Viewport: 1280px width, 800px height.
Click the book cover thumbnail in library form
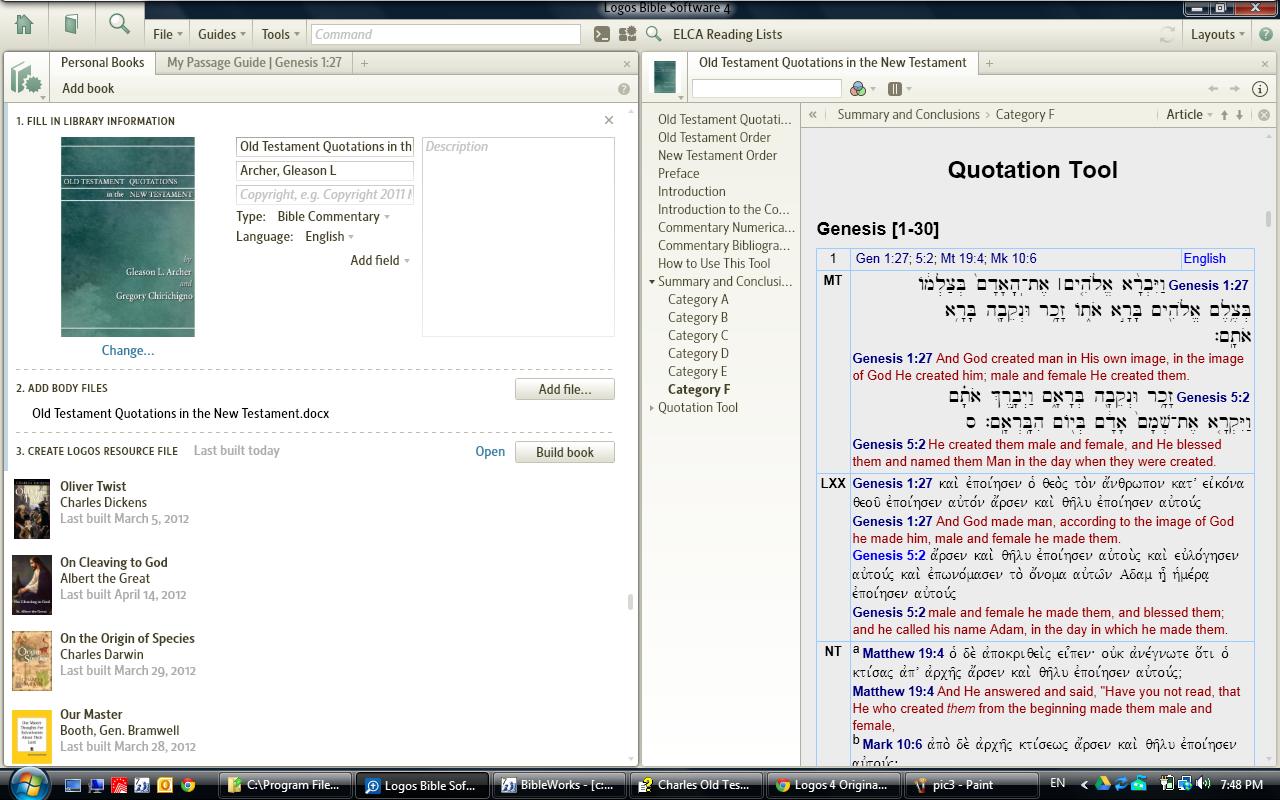click(x=128, y=237)
